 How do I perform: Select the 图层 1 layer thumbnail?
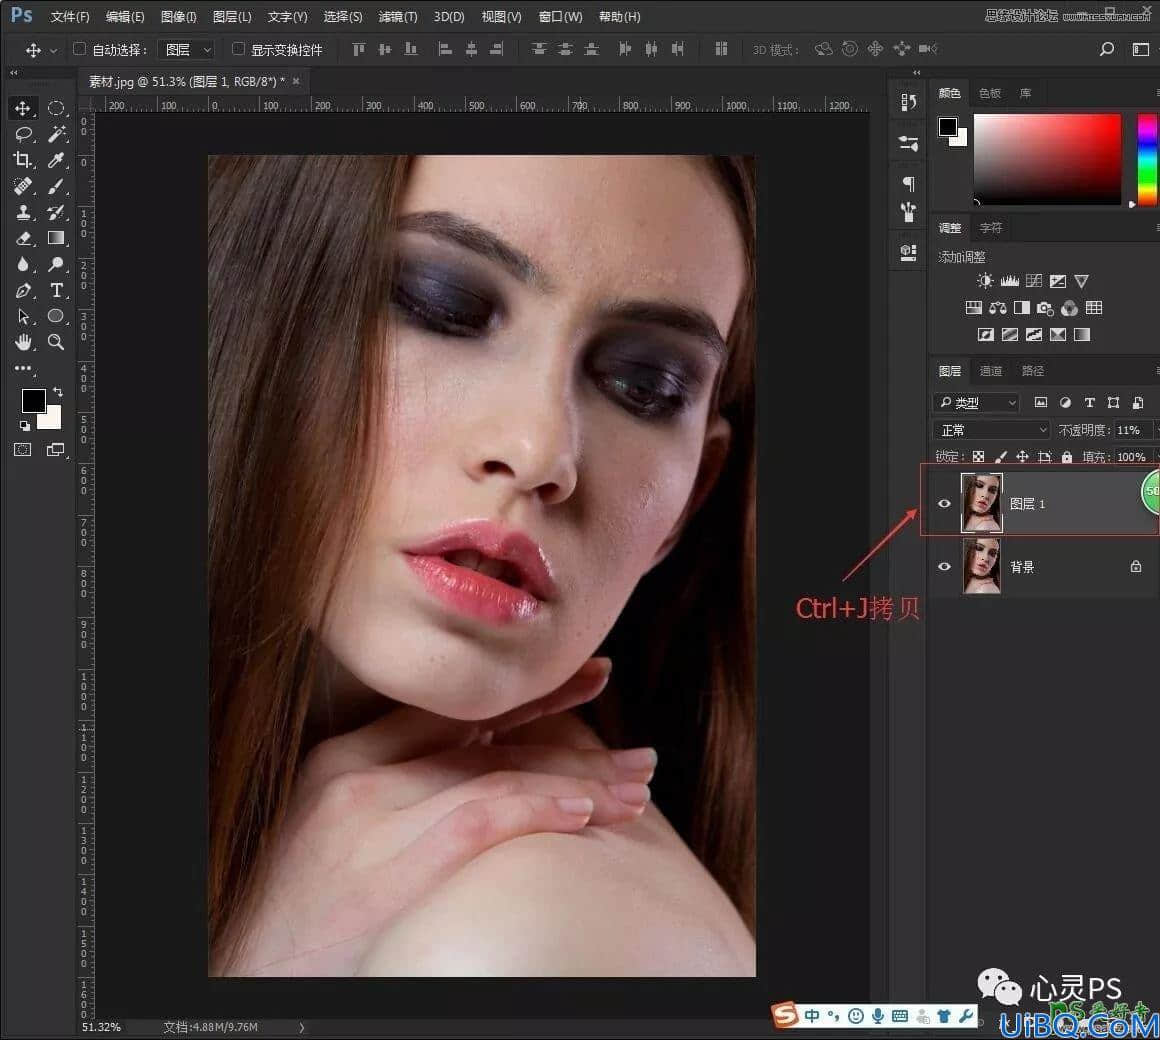pos(982,503)
